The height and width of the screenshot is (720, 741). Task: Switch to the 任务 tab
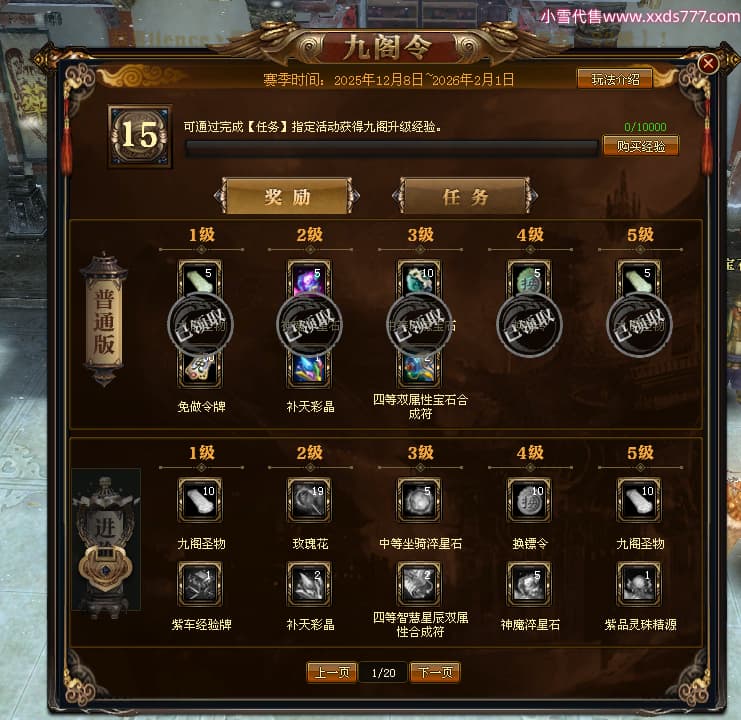point(466,196)
